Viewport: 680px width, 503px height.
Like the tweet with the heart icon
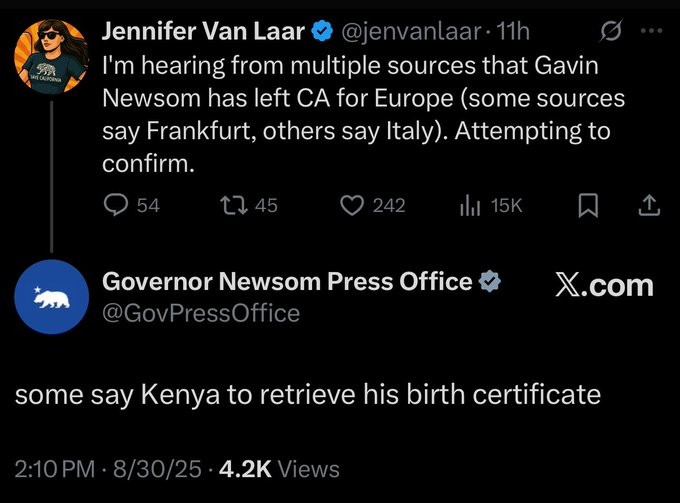pyautogui.click(x=352, y=205)
